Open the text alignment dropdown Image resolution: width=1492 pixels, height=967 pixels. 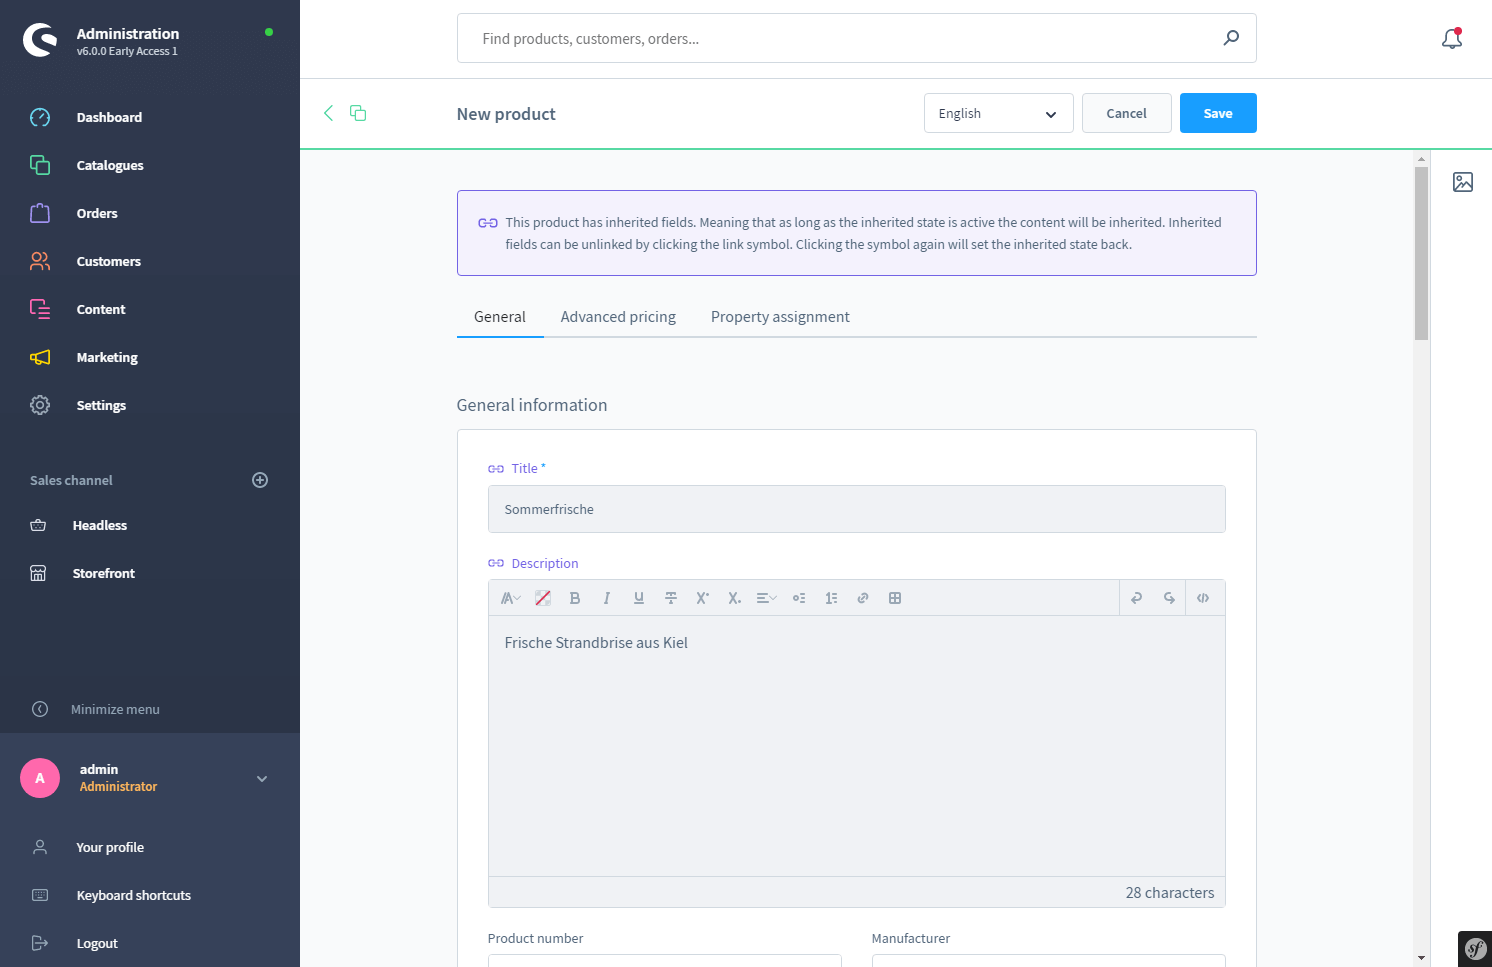pyautogui.click(x=767, y=598)
